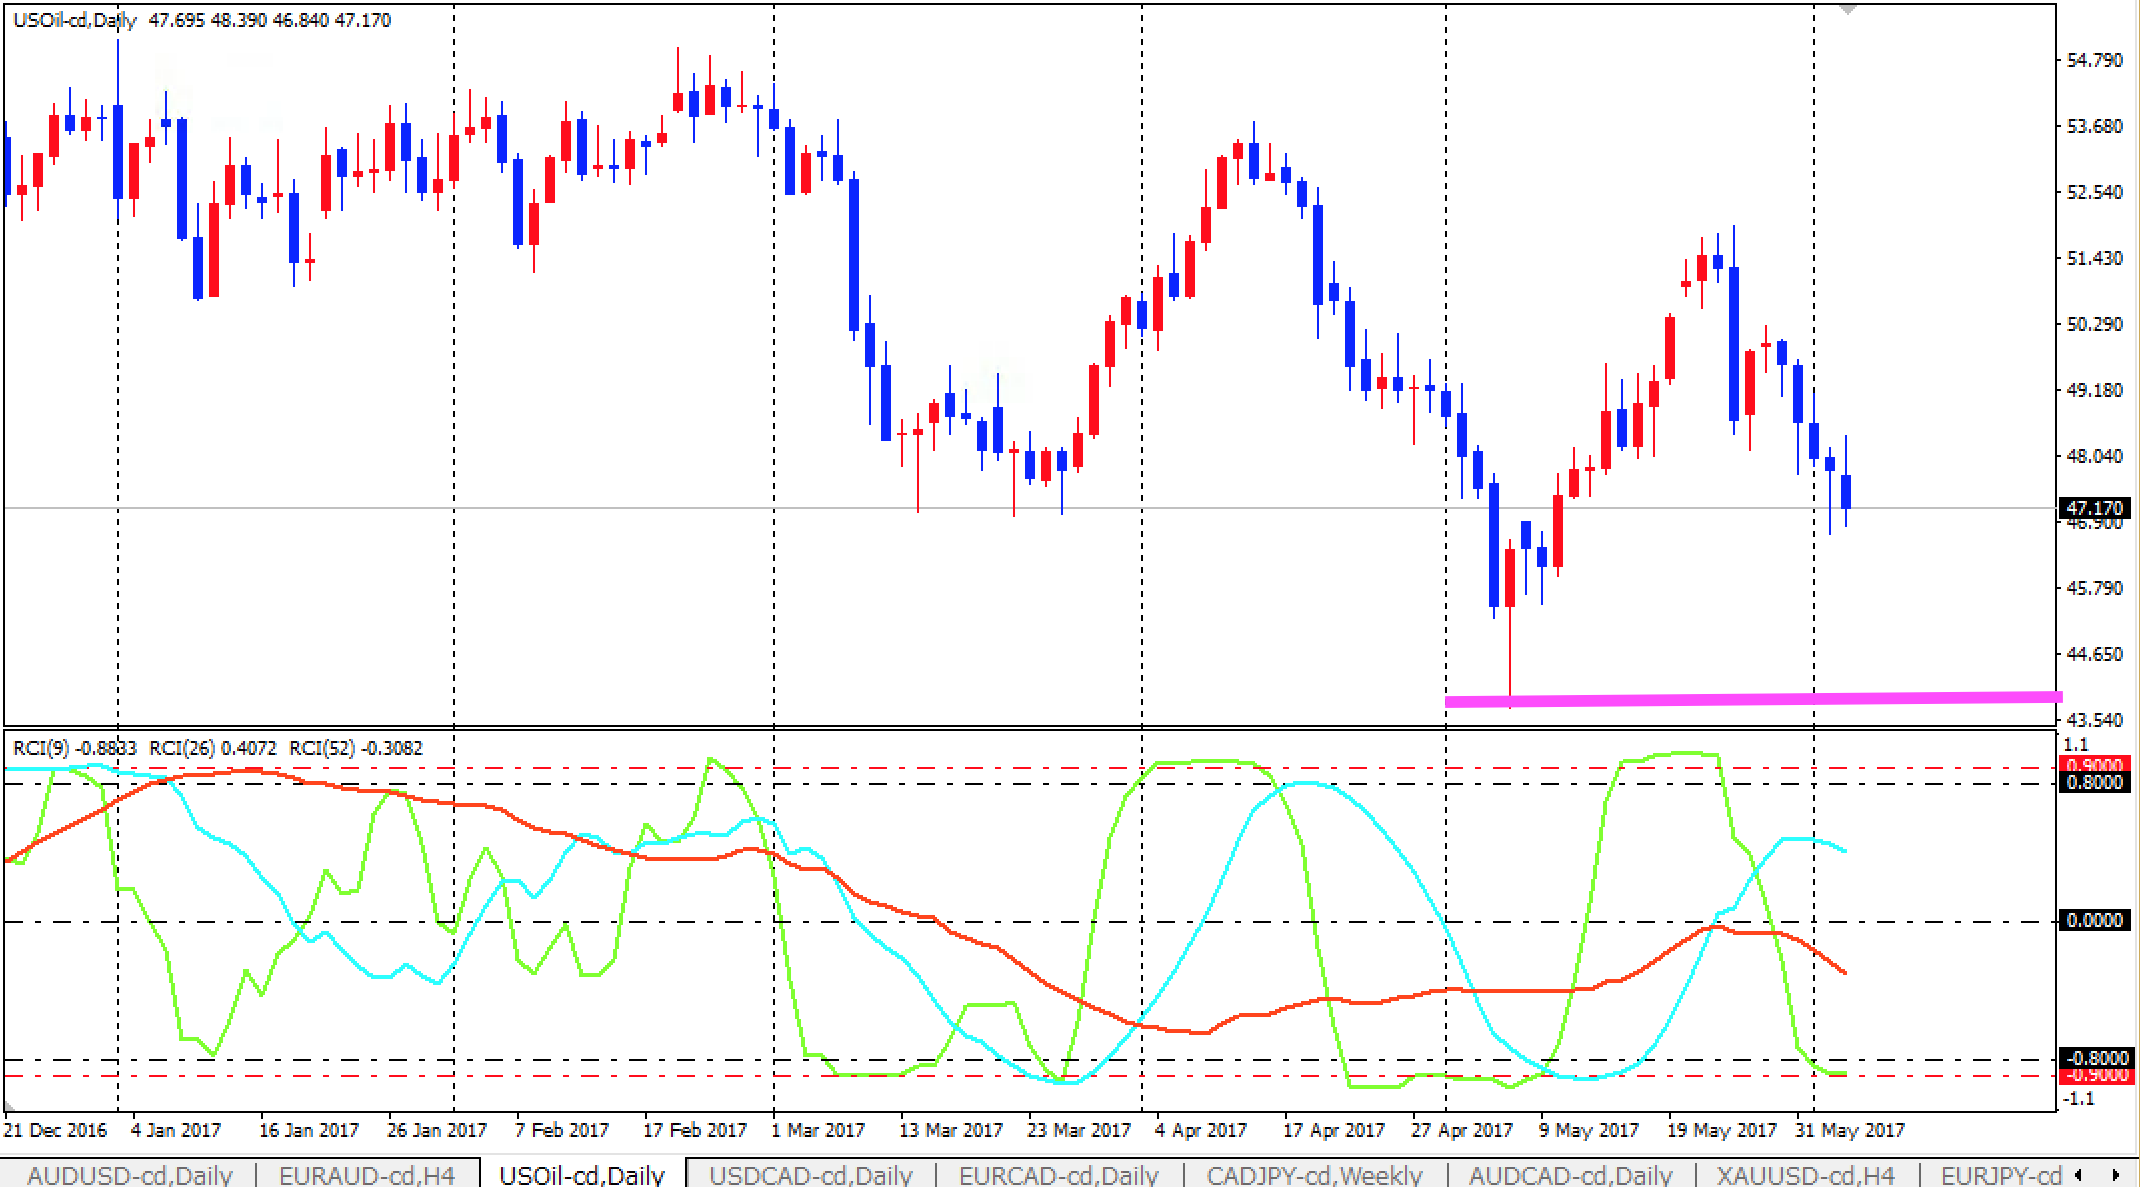
Task: Click the 48.040 price scale label
Action: pos(2095,456)
